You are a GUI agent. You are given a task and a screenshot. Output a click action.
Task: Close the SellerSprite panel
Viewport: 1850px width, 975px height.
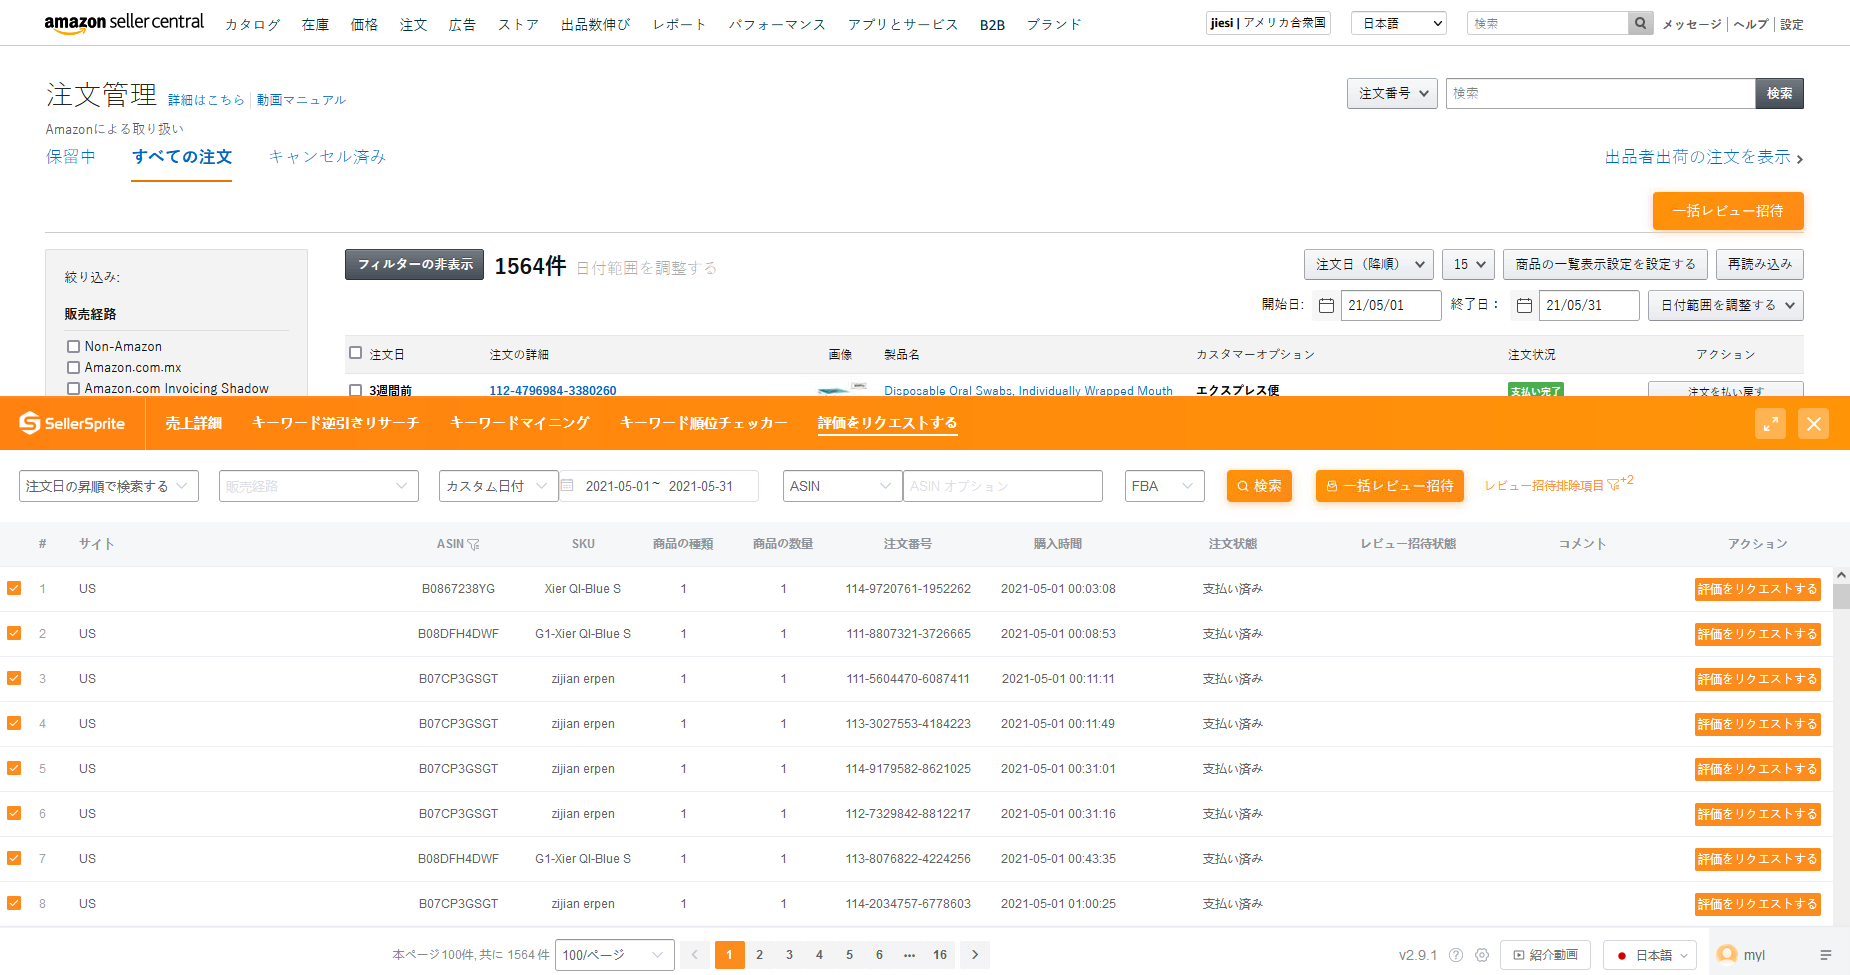[1813, 424]
